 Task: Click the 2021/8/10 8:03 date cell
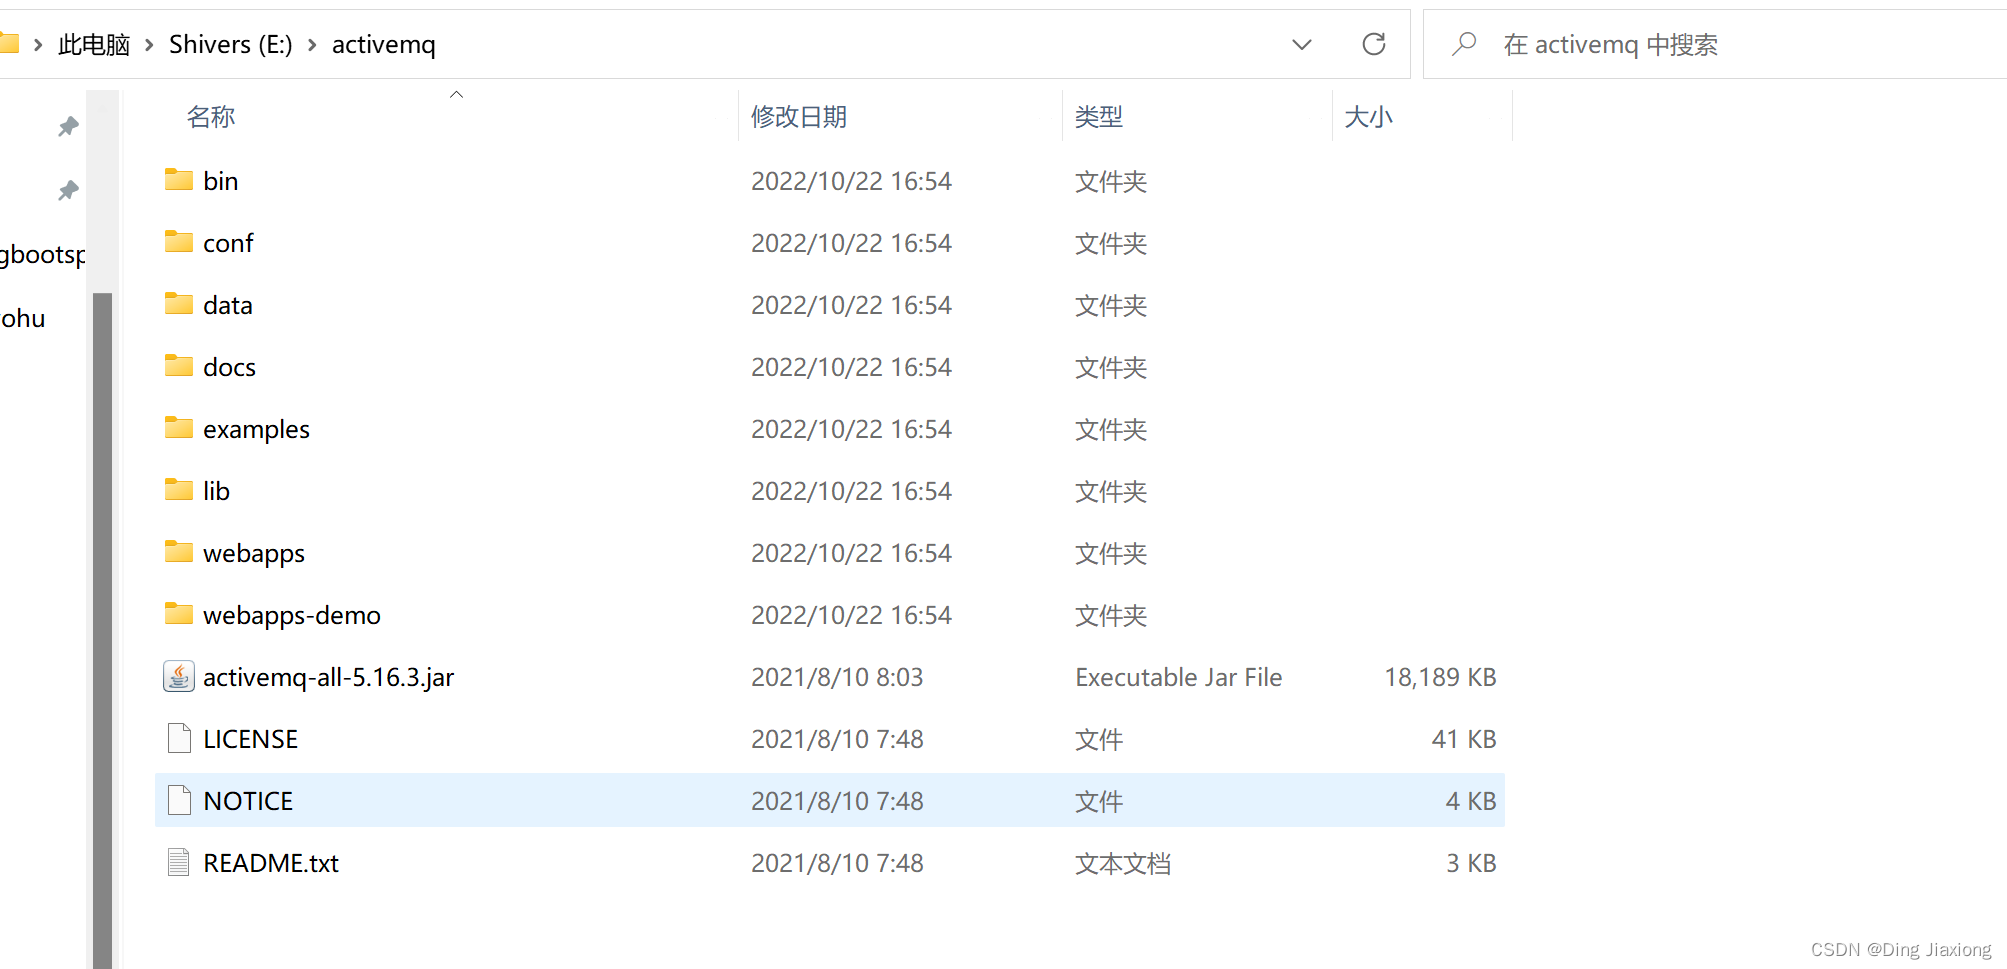point(837,677)
